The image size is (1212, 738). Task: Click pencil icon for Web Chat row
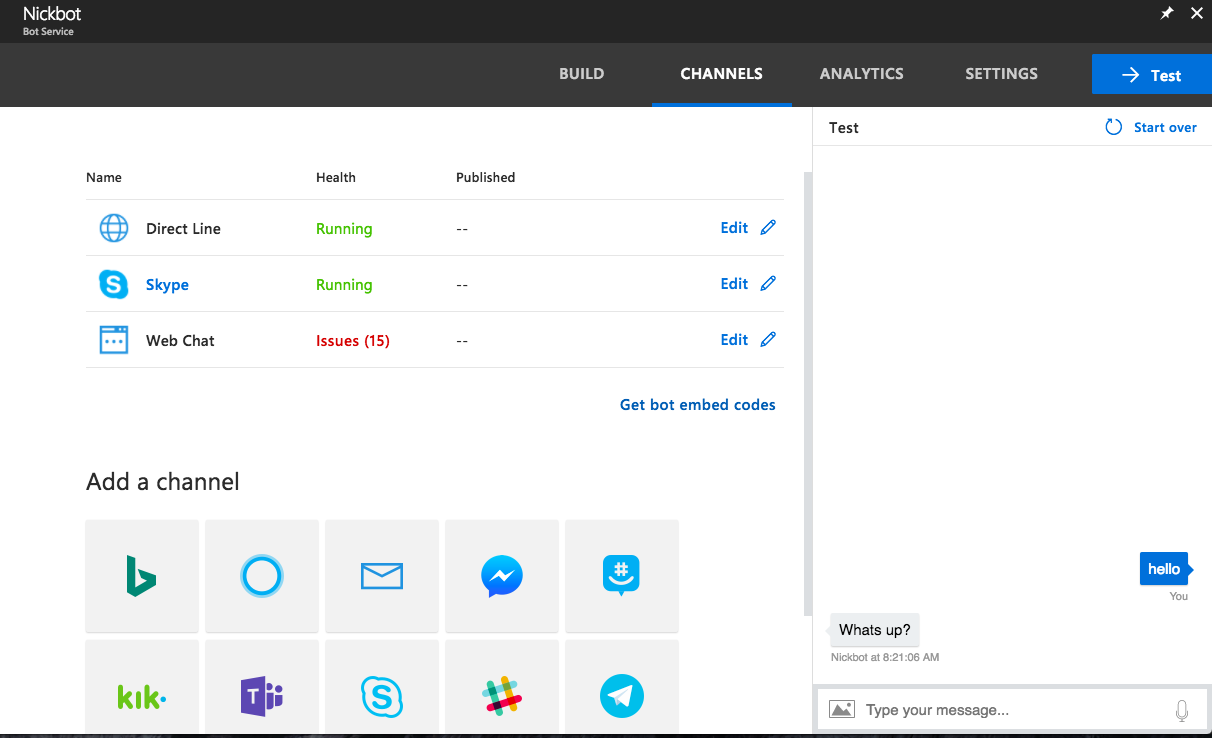coord(768,339)
